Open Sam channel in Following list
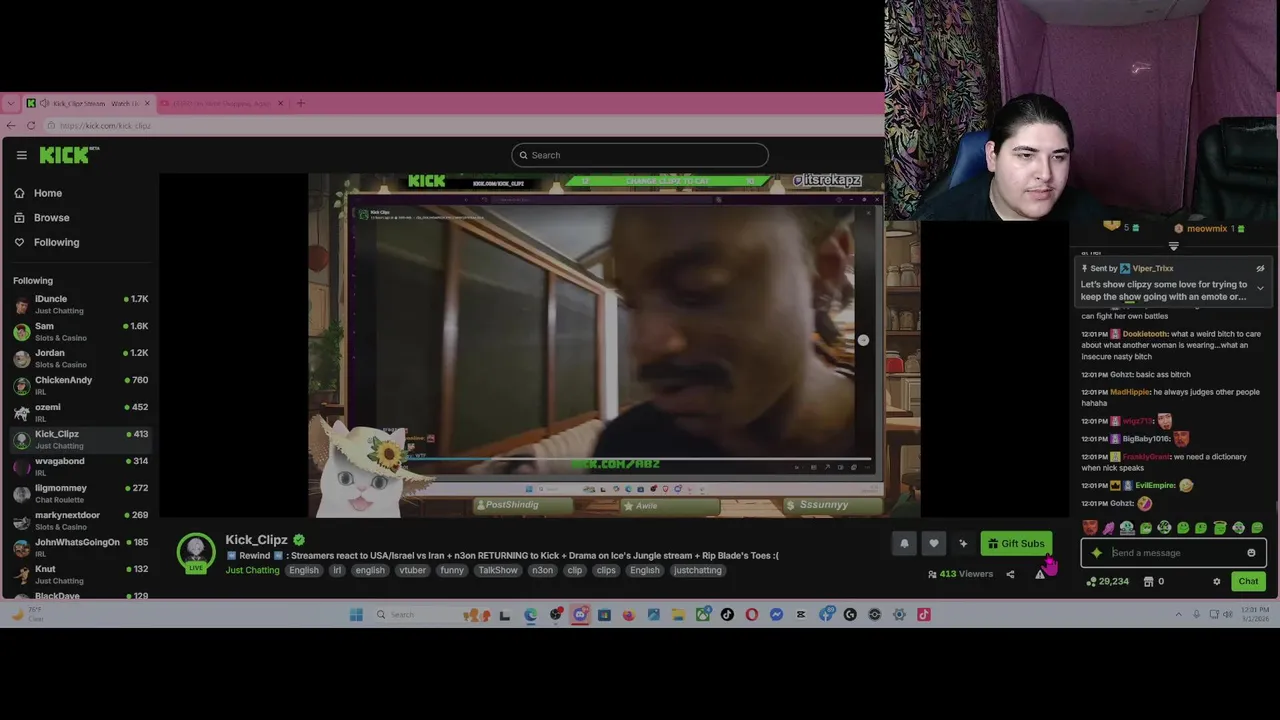The image size is (1280, 720). click(x=80, y=331)
